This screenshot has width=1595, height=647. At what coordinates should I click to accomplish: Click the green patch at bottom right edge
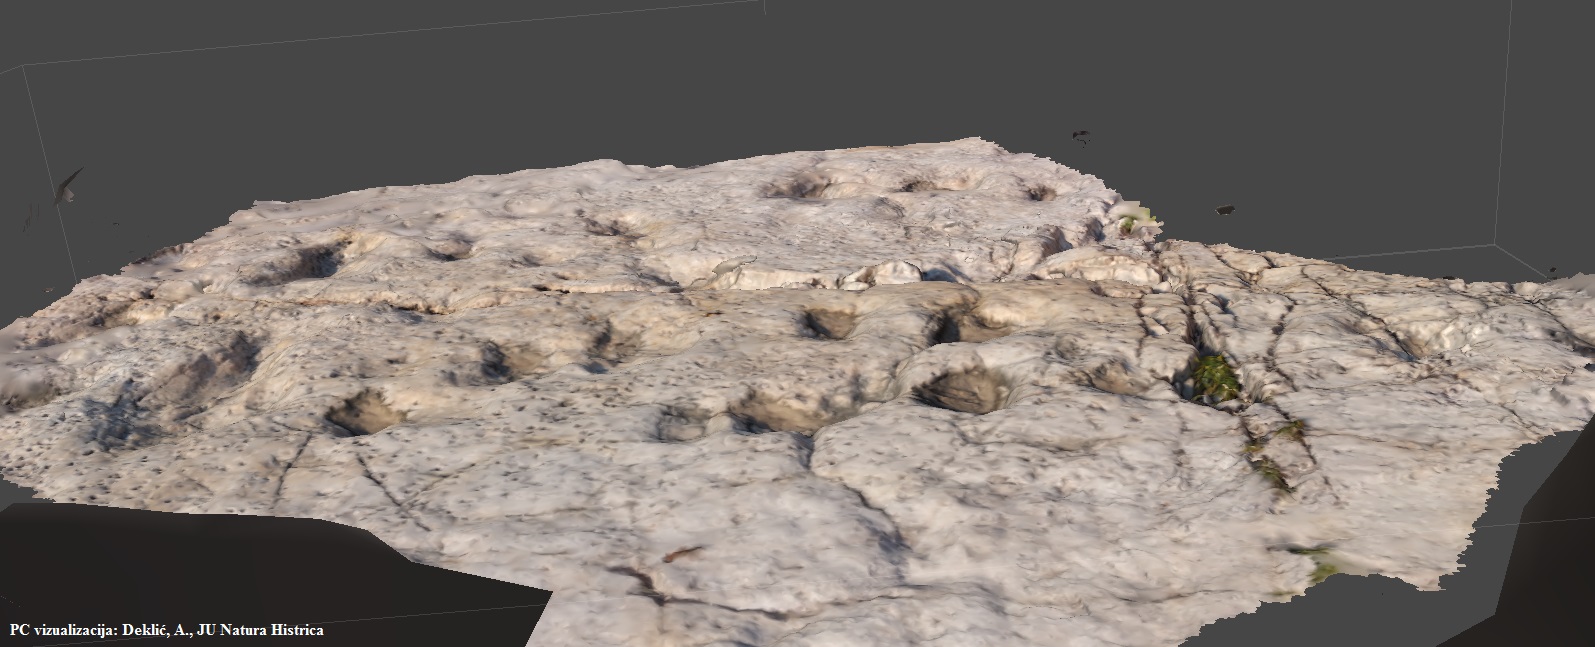coord(1320,565)
